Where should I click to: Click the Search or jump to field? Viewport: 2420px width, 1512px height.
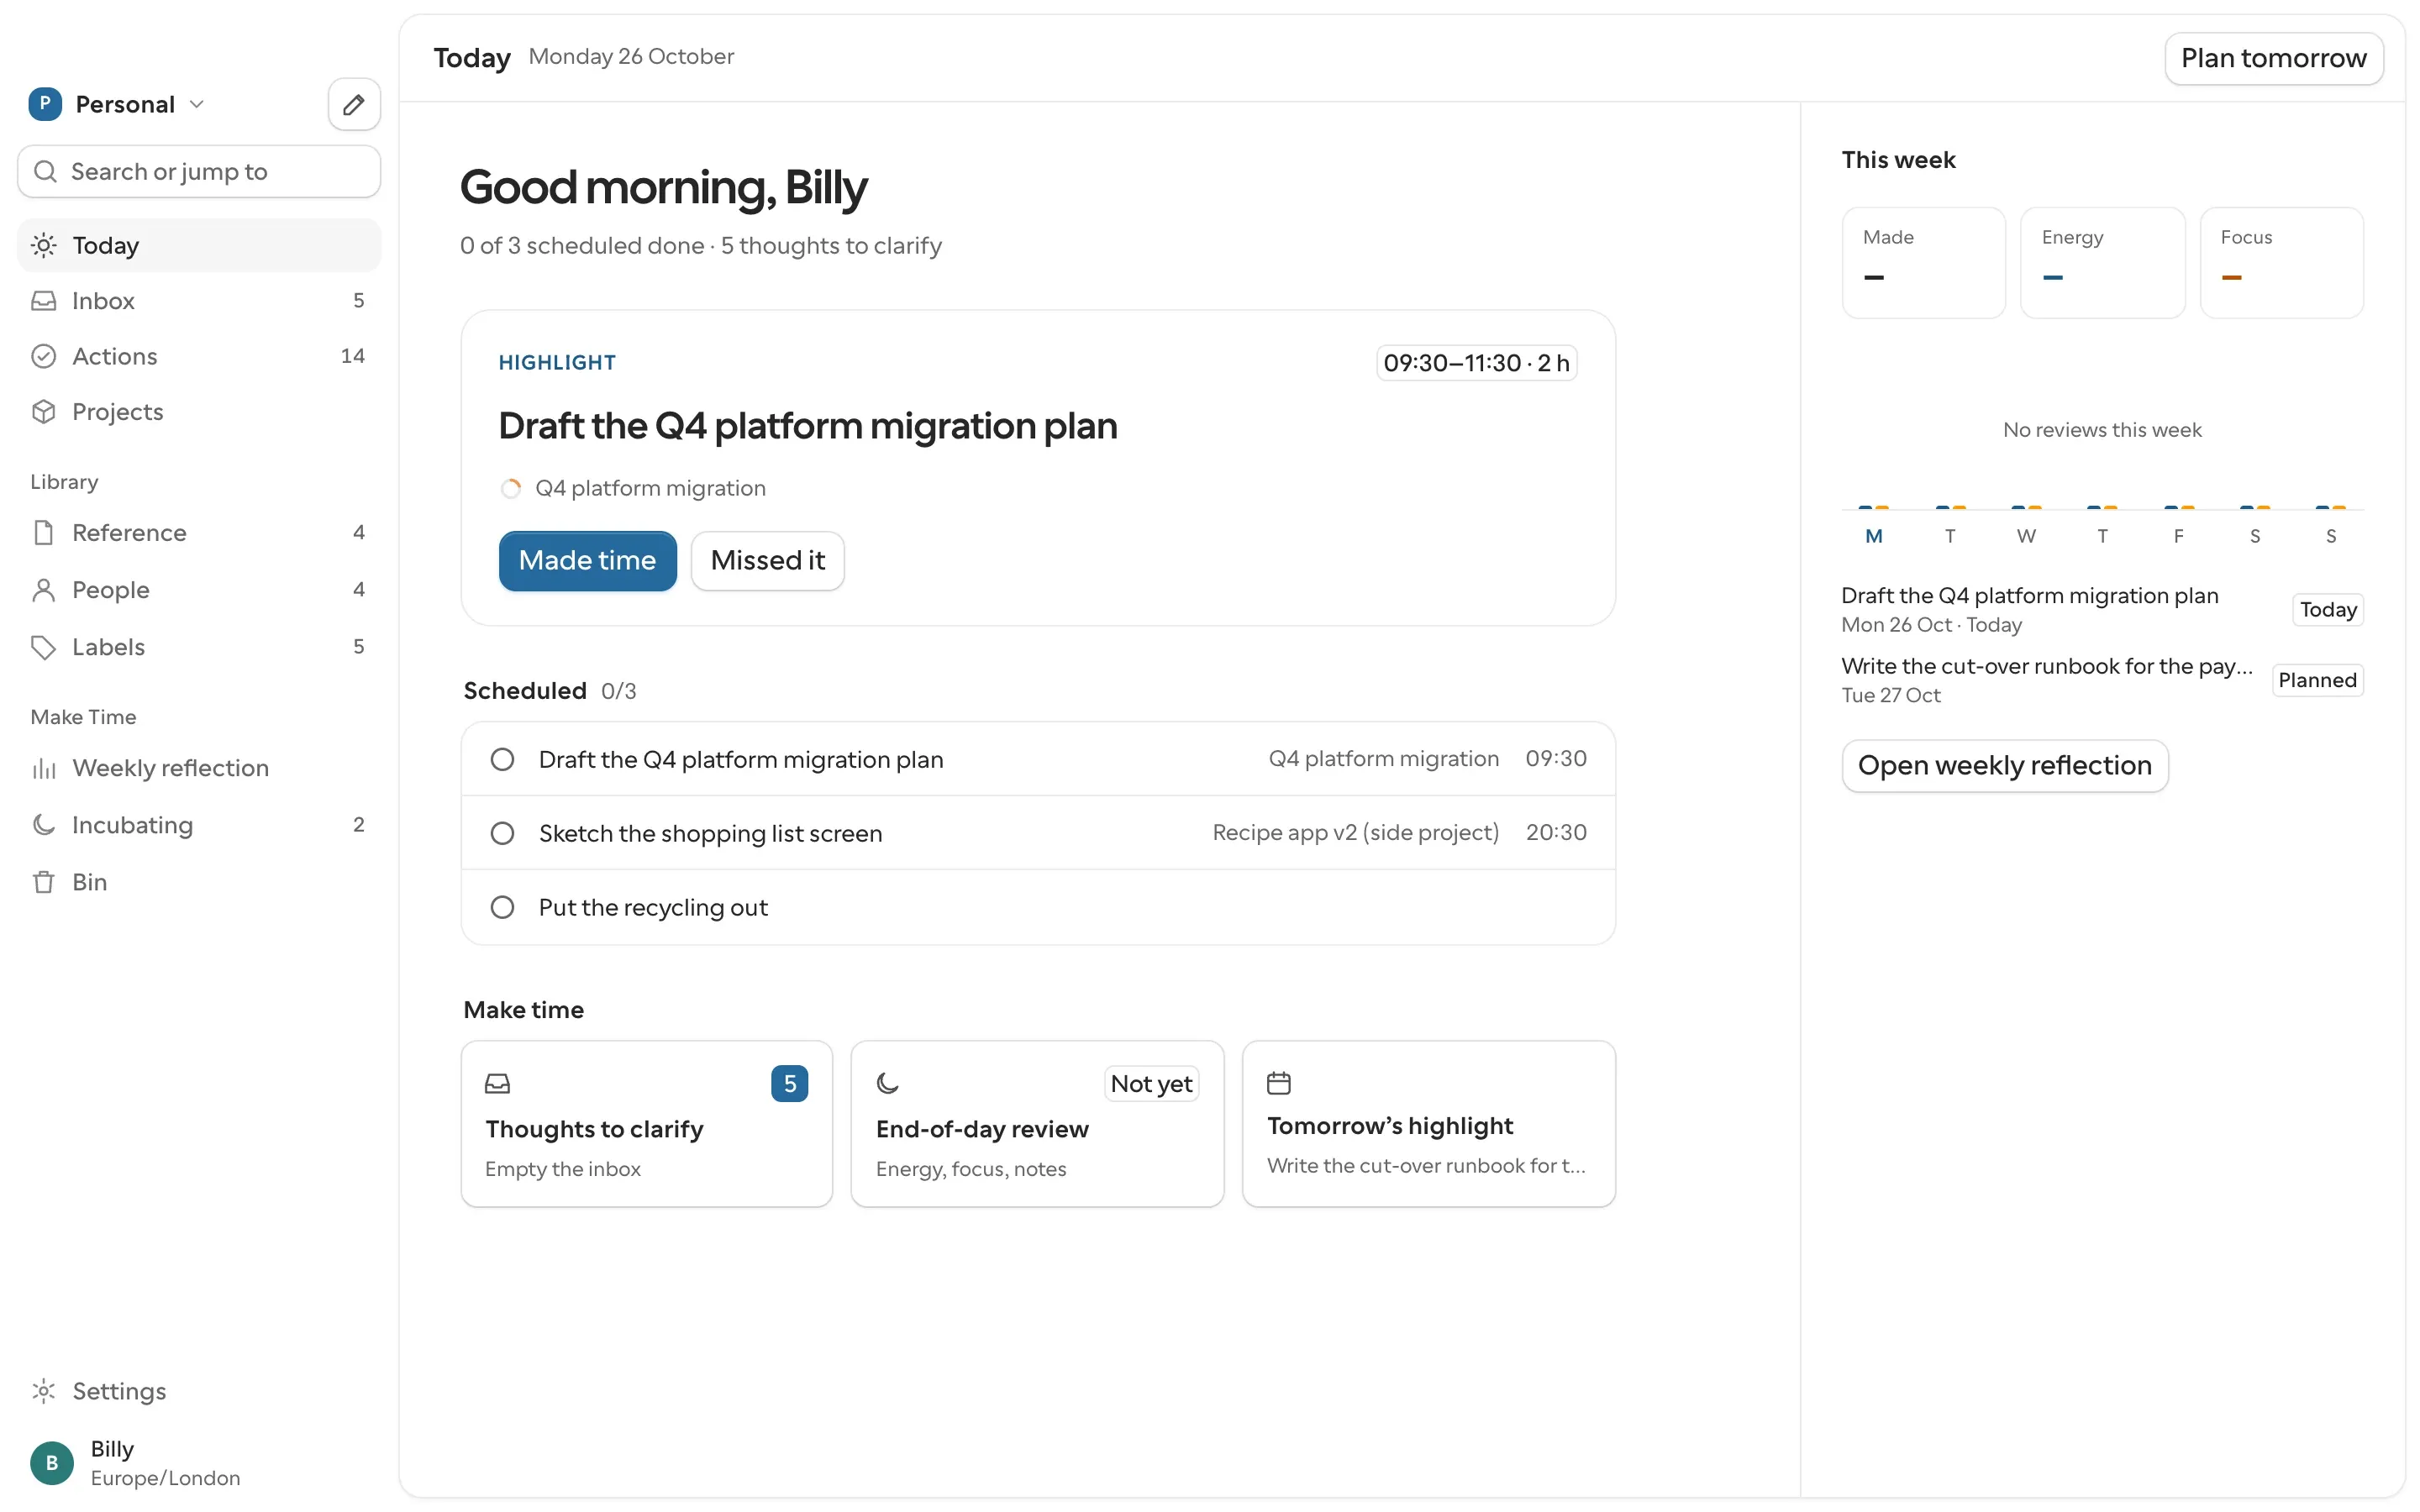(199, 171)
